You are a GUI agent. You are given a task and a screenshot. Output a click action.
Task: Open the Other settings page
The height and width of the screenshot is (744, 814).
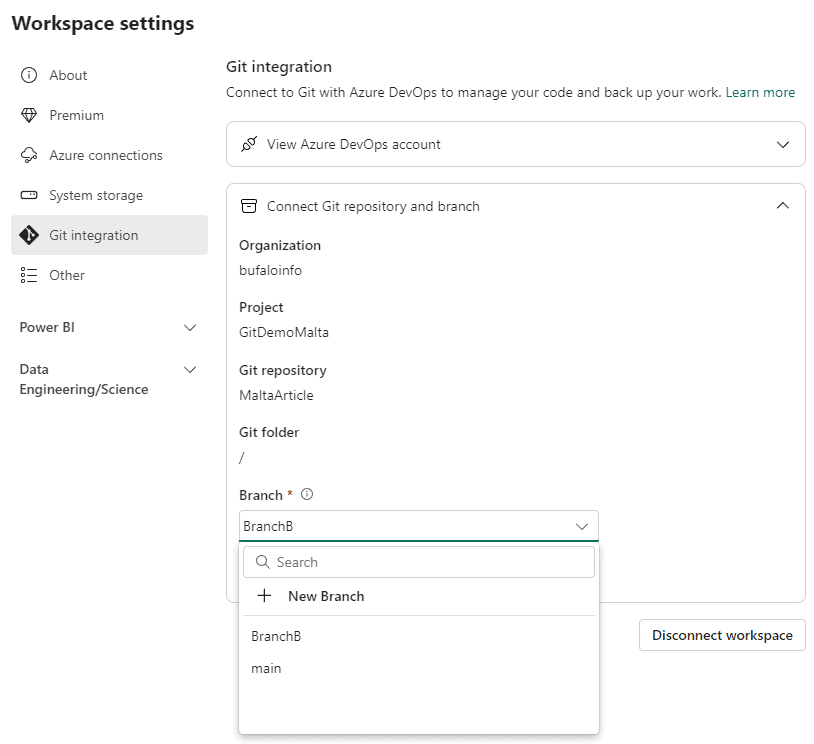(x=109, y=275)
